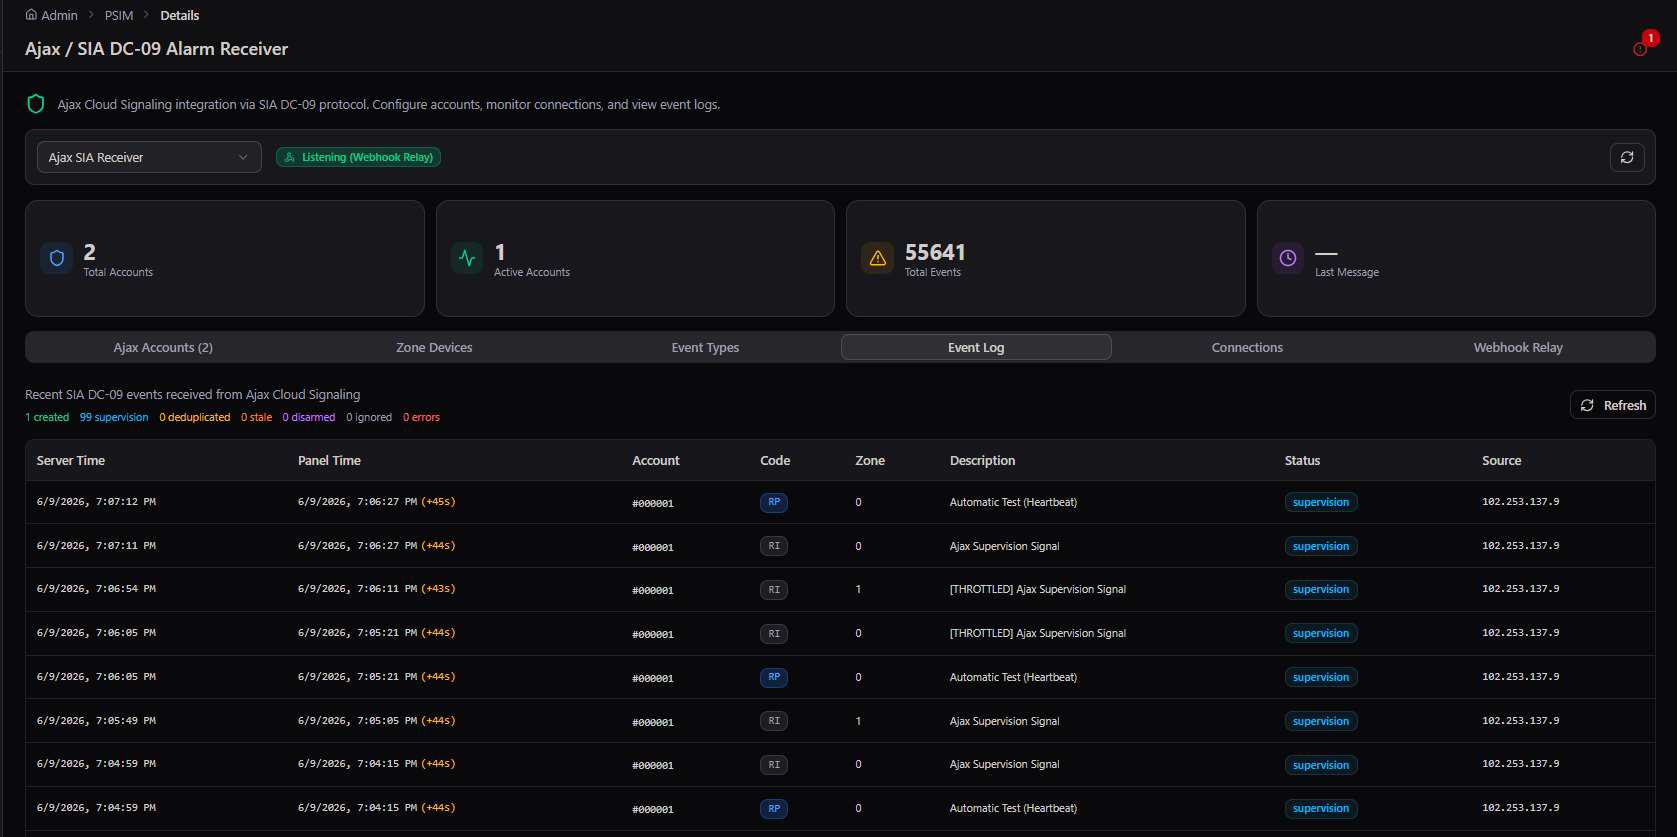
Task: Click supervision status badge in 7:07:12 PM row
Action: (x=1321, y=502)
